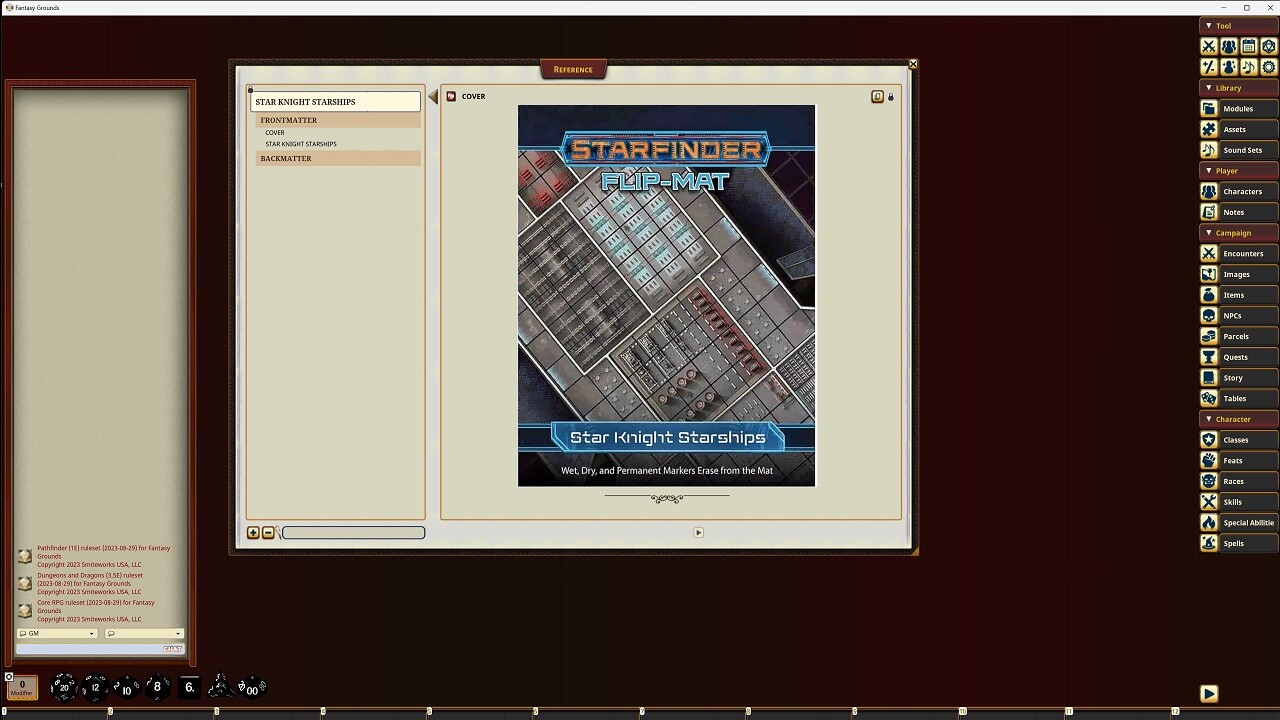Open the Modules library panel
The image size is (1280, 720).
click(x=1238, y=108)
